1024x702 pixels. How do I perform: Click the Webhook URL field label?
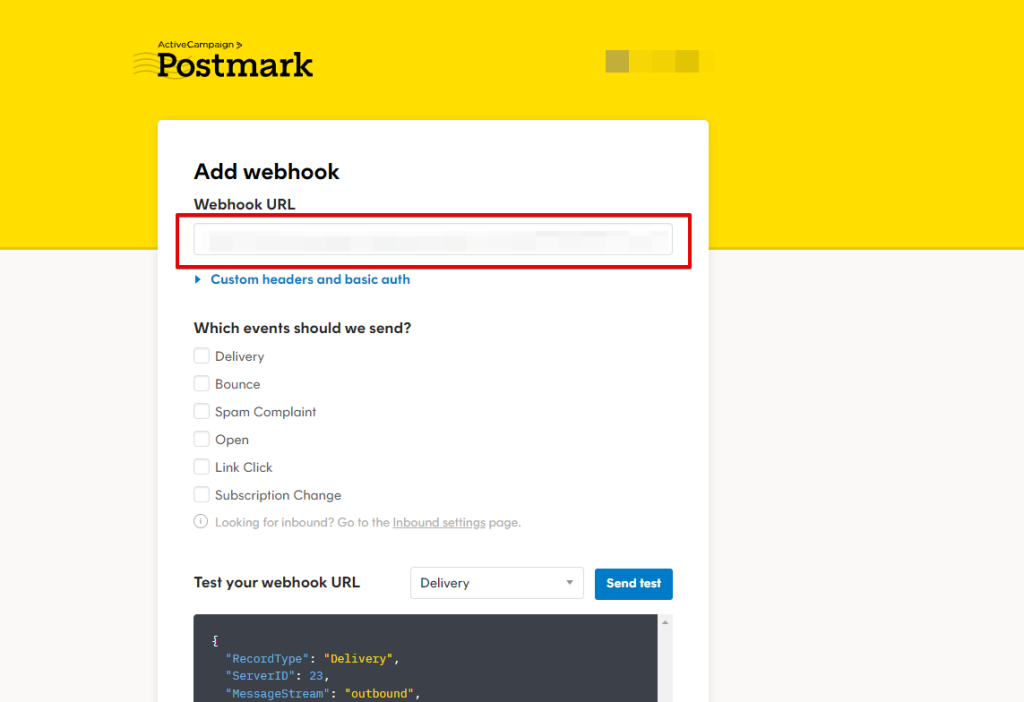pos(244,204)
